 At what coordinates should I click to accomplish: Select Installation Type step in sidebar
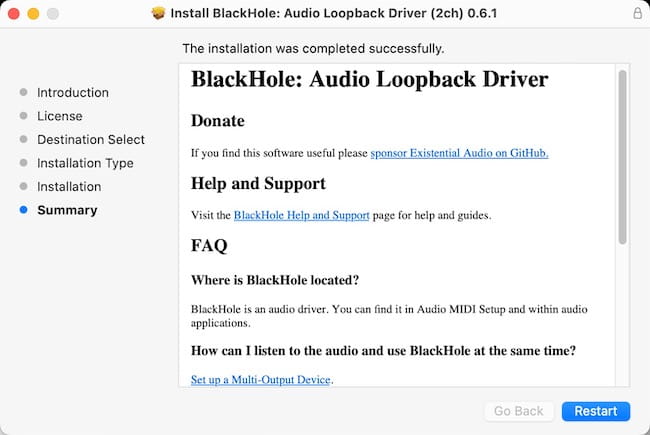click(x=85, y=163)
